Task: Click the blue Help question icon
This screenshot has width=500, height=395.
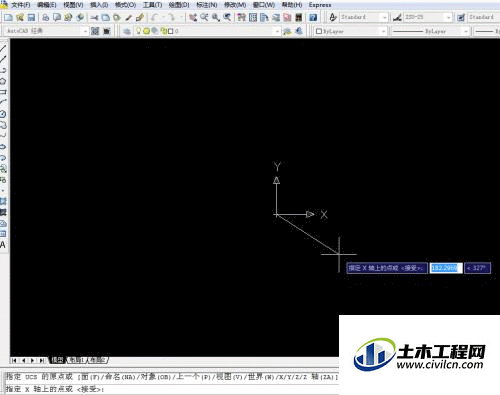Action: point(313,17)
